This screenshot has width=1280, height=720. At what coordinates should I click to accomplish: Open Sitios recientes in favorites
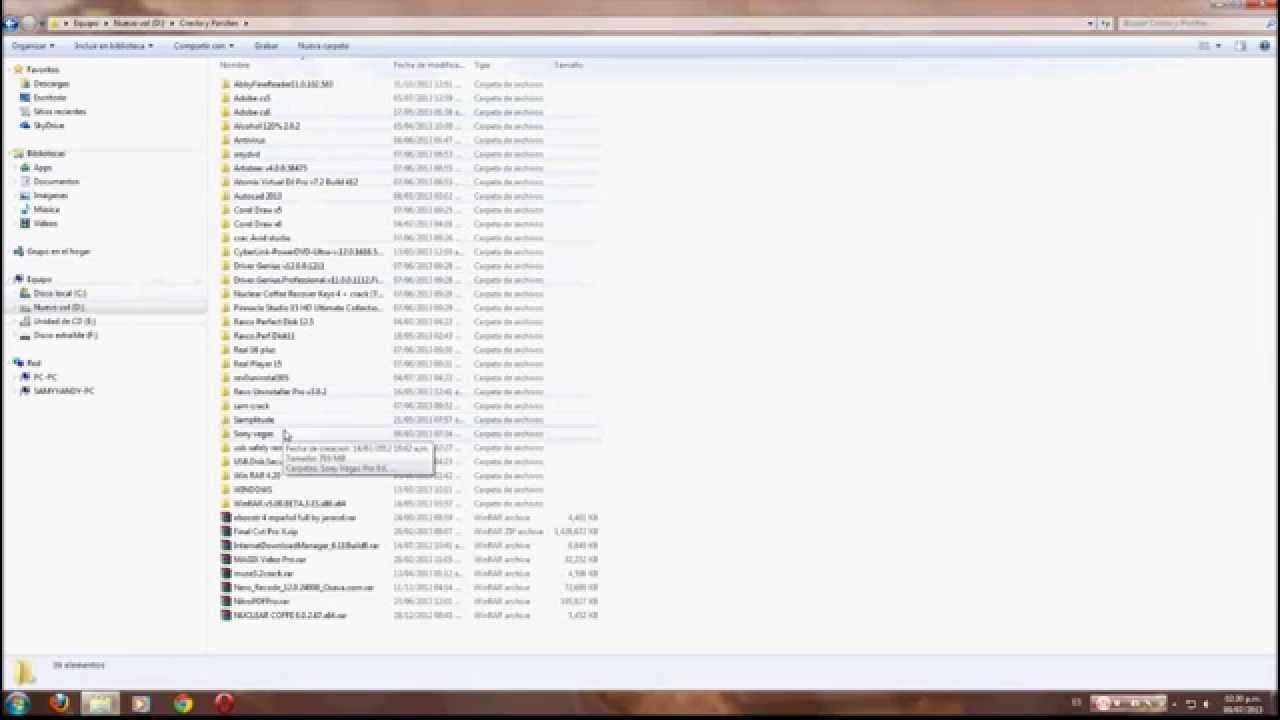pyautogui.click(x=58, y=112)
